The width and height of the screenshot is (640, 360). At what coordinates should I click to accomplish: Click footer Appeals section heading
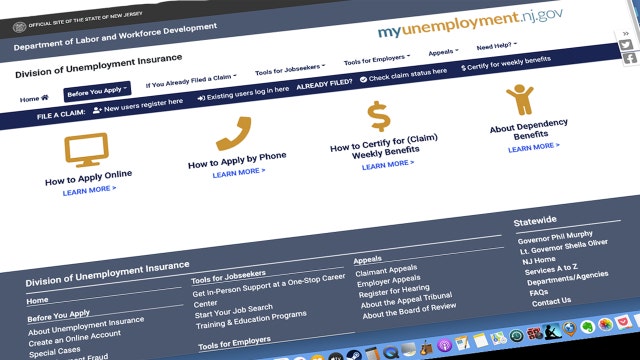[x=367, y=260]
